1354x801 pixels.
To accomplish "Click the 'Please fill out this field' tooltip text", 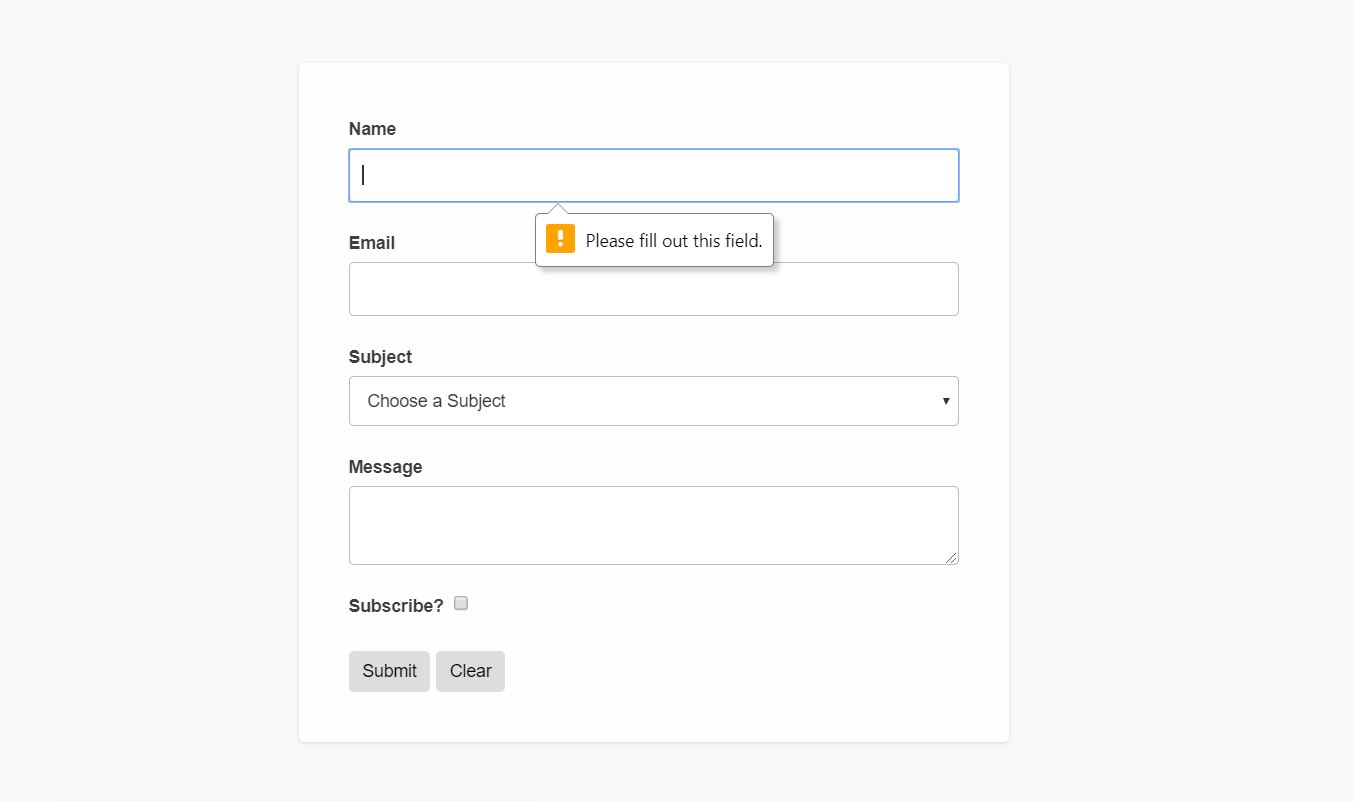I will point(673,241).
